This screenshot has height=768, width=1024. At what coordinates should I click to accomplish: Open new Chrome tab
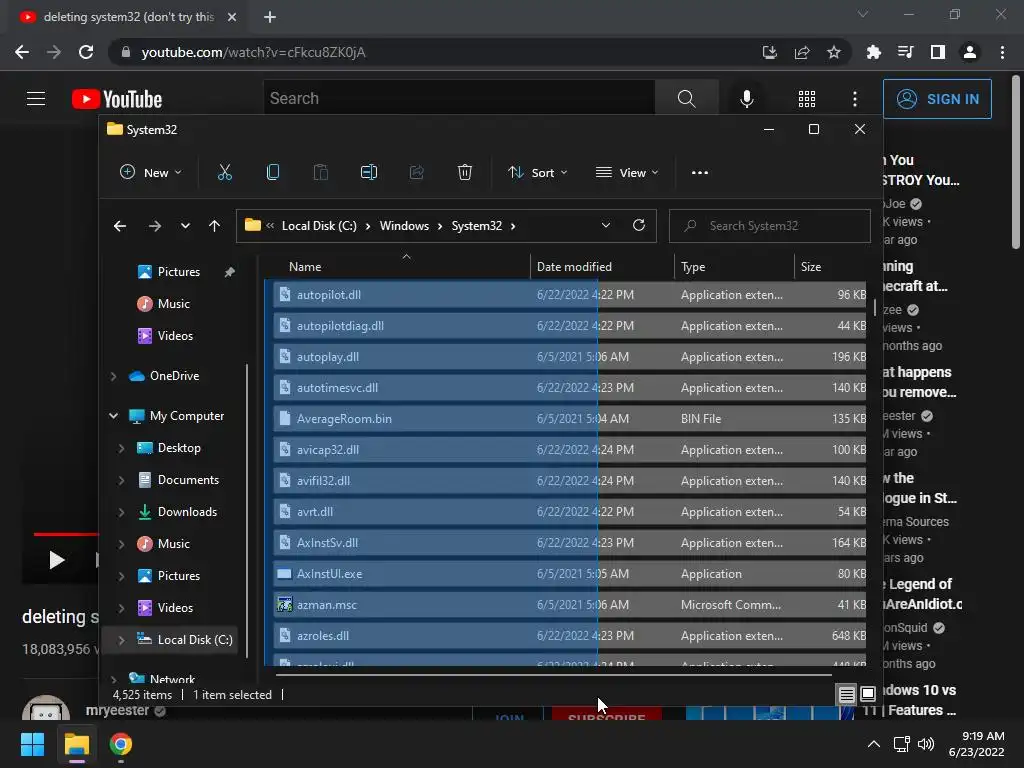click(270, 17)
